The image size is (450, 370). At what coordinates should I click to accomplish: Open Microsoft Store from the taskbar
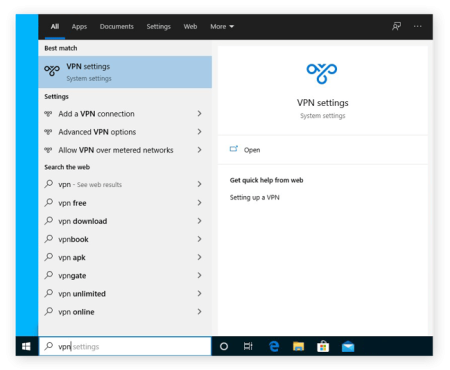coord(323,347)
